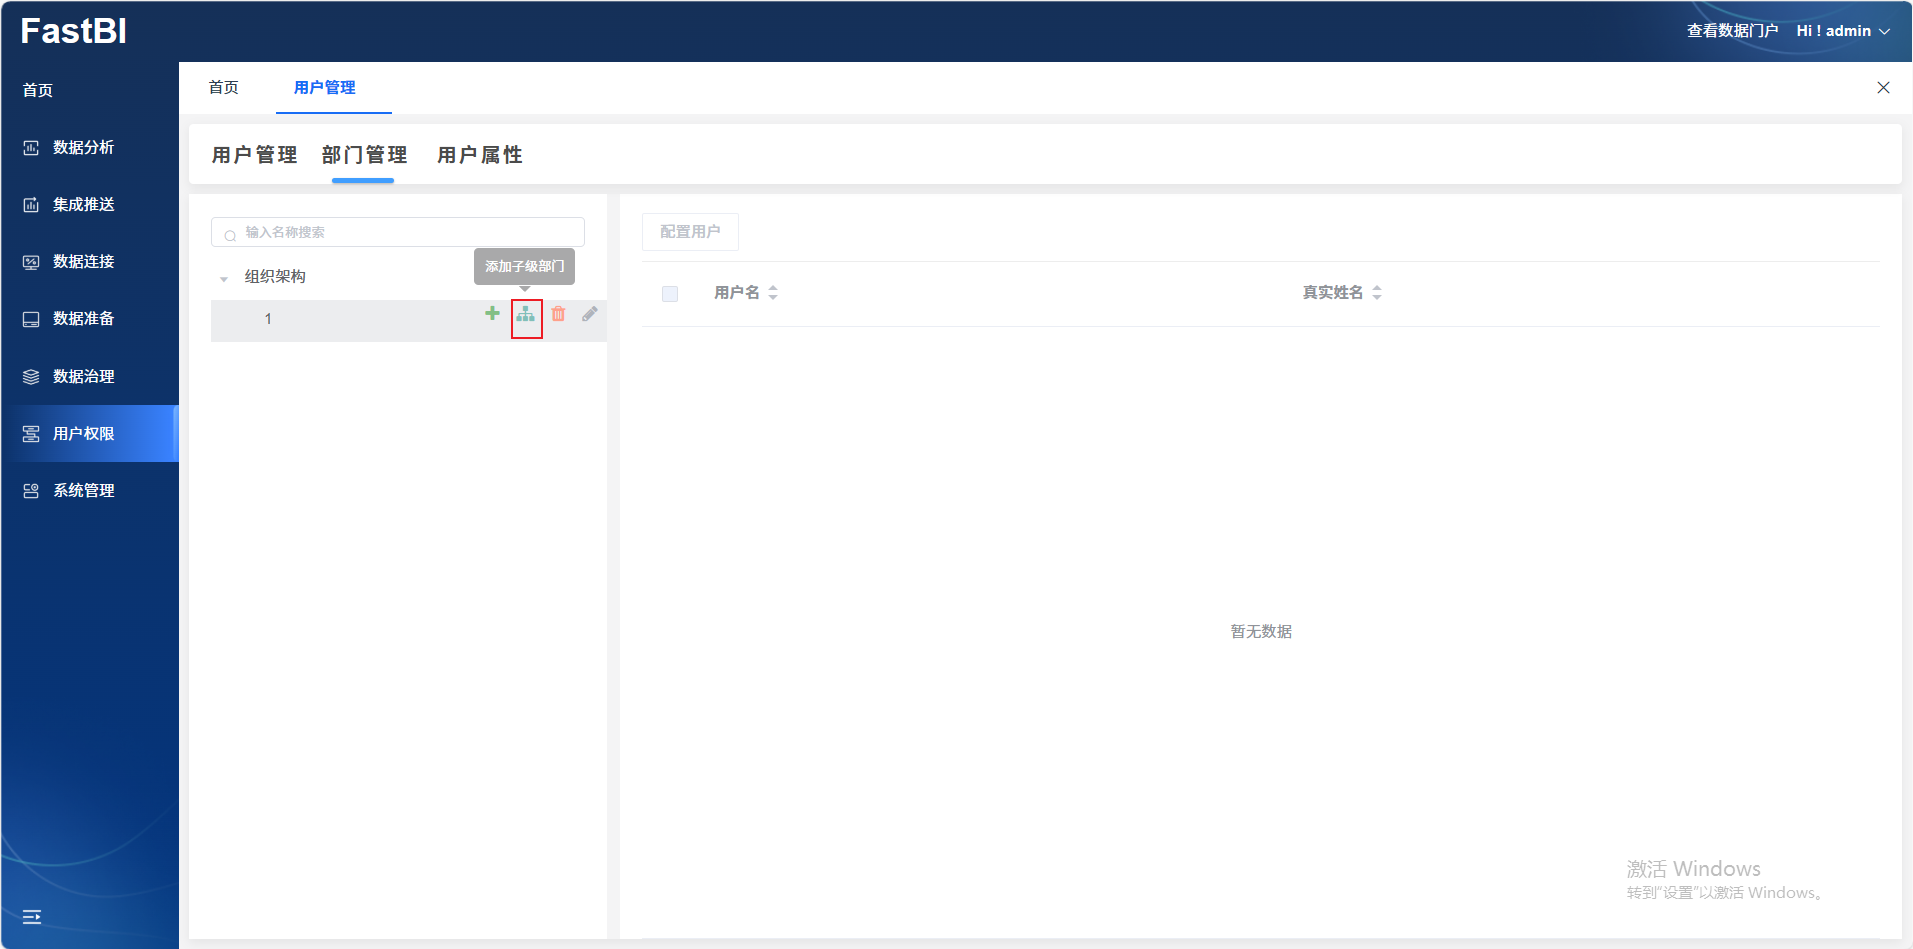This screenshot has width=1913, height=949.
Task: Edit department 1 using the pencil icon
Action: pyautogui.click(x=590, y=315)
